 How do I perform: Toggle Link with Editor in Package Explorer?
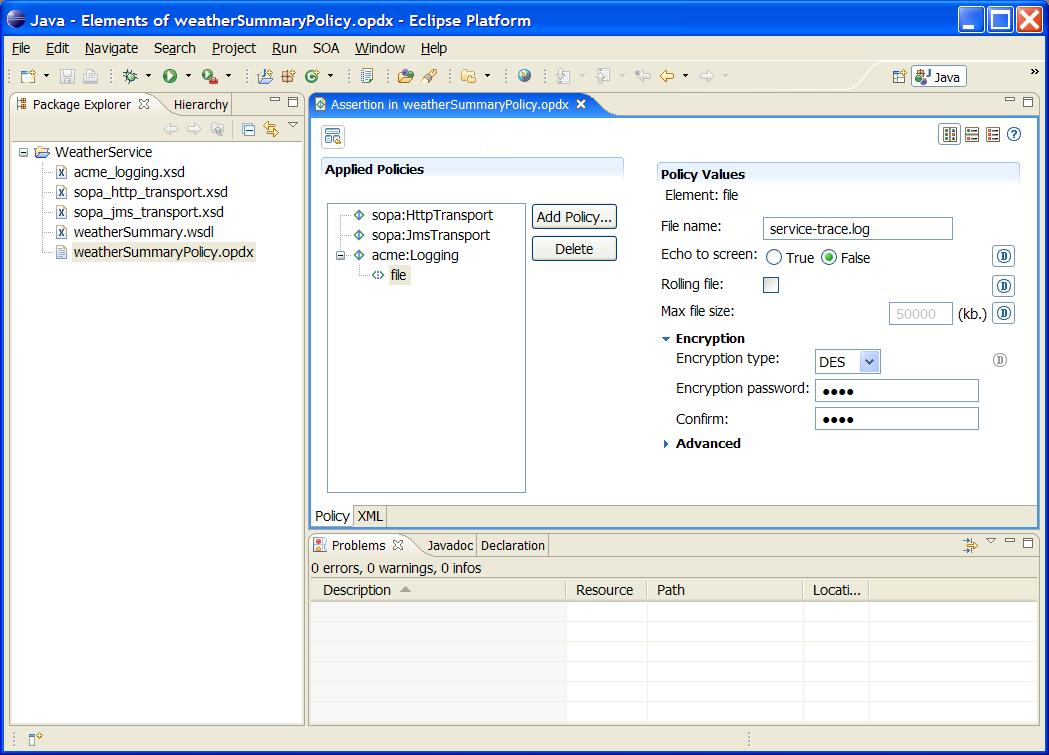pos(271,129)
